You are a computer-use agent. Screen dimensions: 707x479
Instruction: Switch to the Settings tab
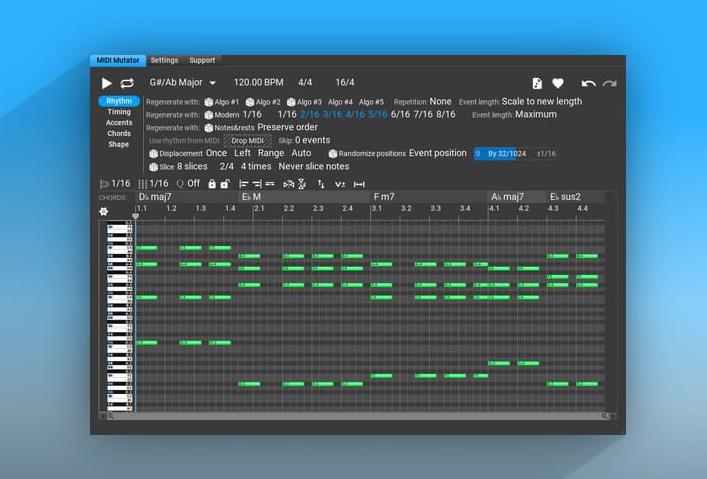click(x=164, y=61)
